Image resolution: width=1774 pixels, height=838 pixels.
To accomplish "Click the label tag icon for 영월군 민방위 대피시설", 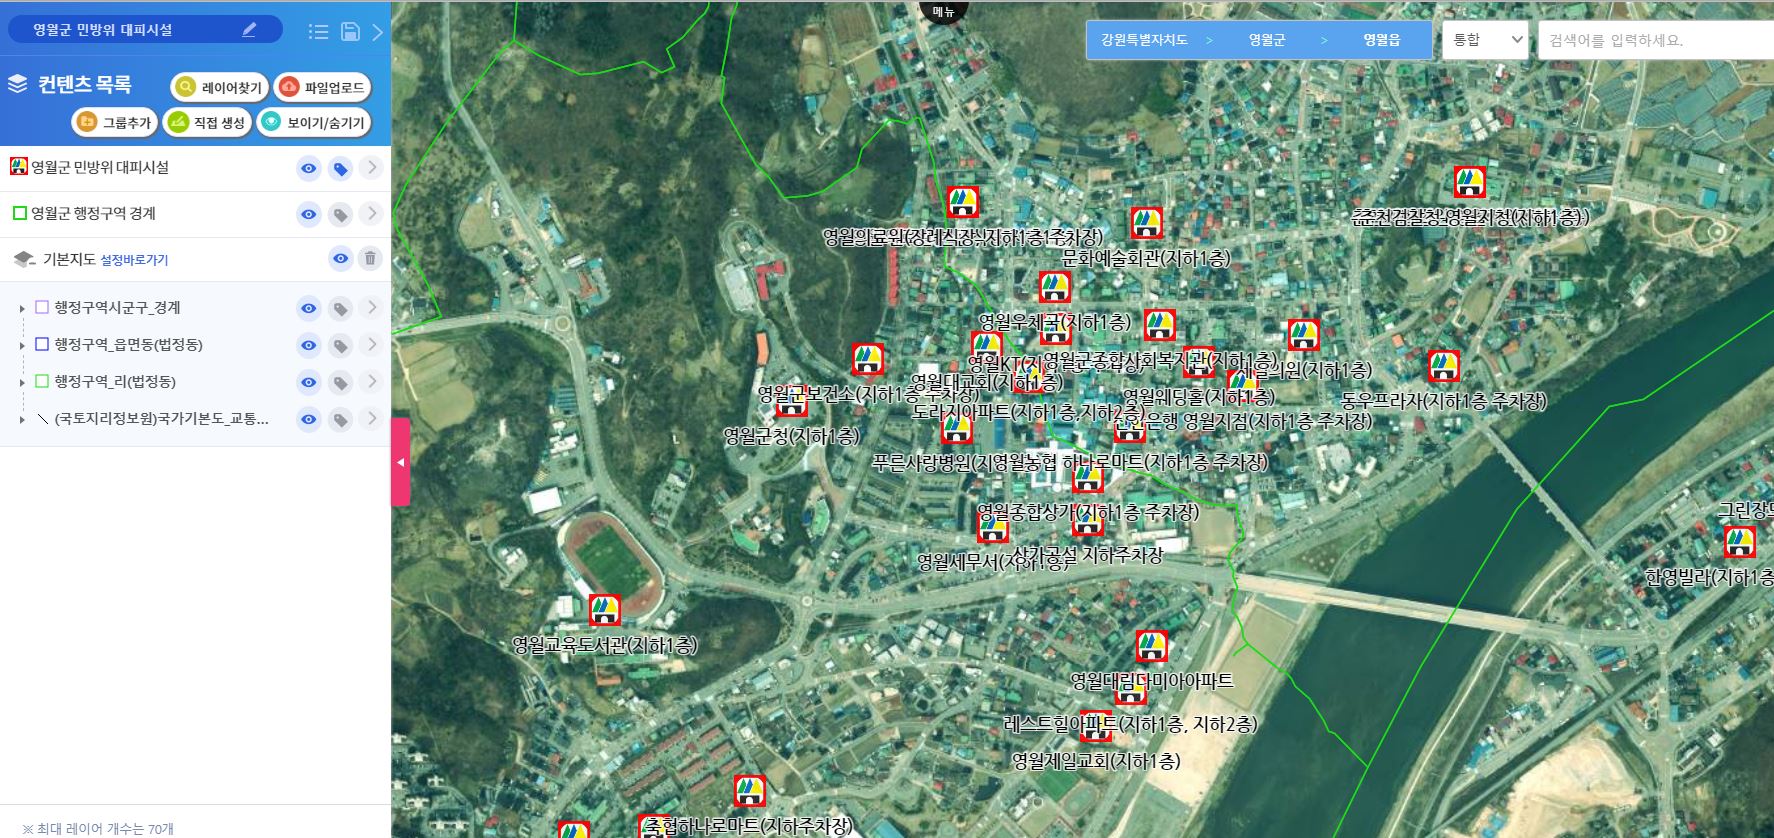I will pyautogui.click(x=341, y=169).
